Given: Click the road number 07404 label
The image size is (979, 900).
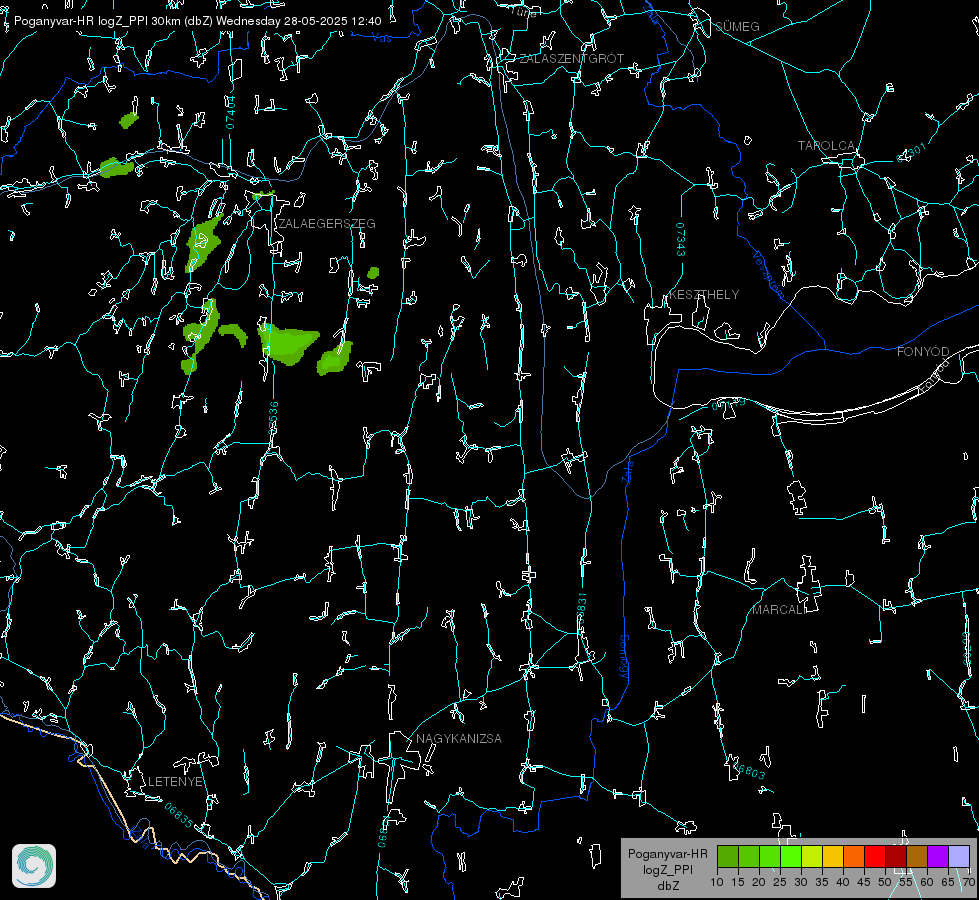Looking at the screenshot, I should coord(231,112).
